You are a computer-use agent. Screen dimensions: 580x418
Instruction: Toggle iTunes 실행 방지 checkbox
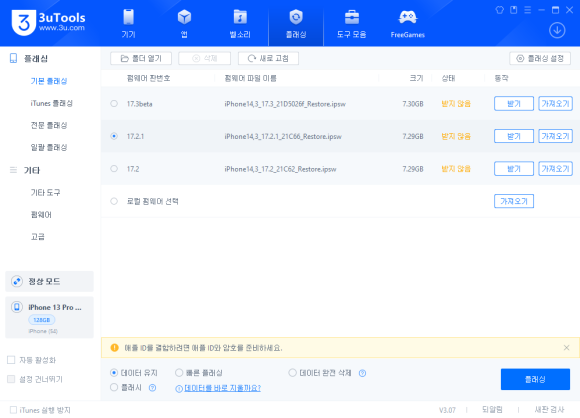click(x=13, y=410)
